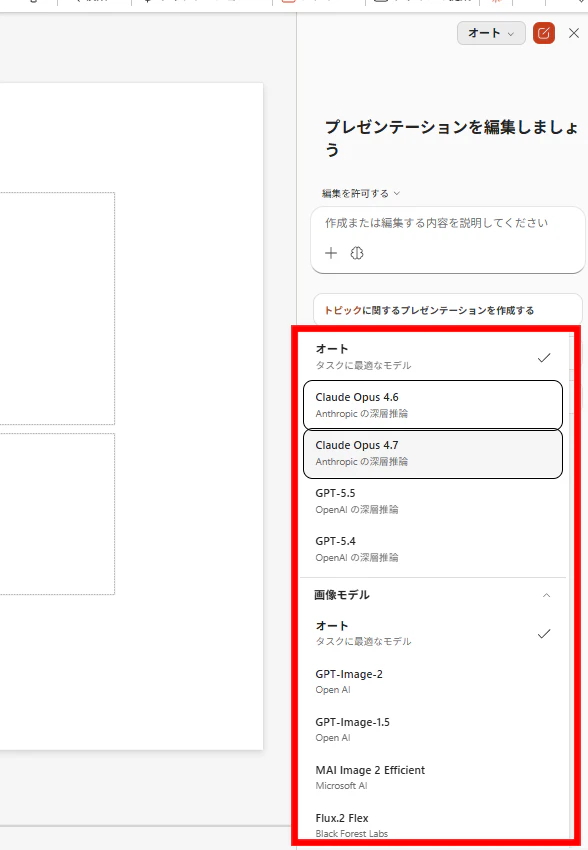588x850 pixels.
Task: Choose GPT-Image-1.5 image model
Action: [x=434, y=729]
